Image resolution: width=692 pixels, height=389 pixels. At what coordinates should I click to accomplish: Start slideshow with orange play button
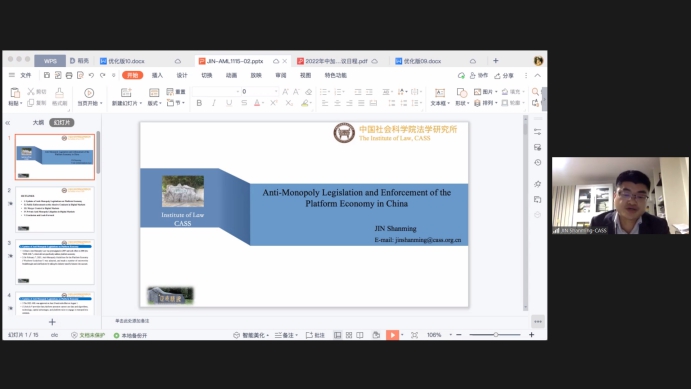pyautogui.click(x=392, y=335)
